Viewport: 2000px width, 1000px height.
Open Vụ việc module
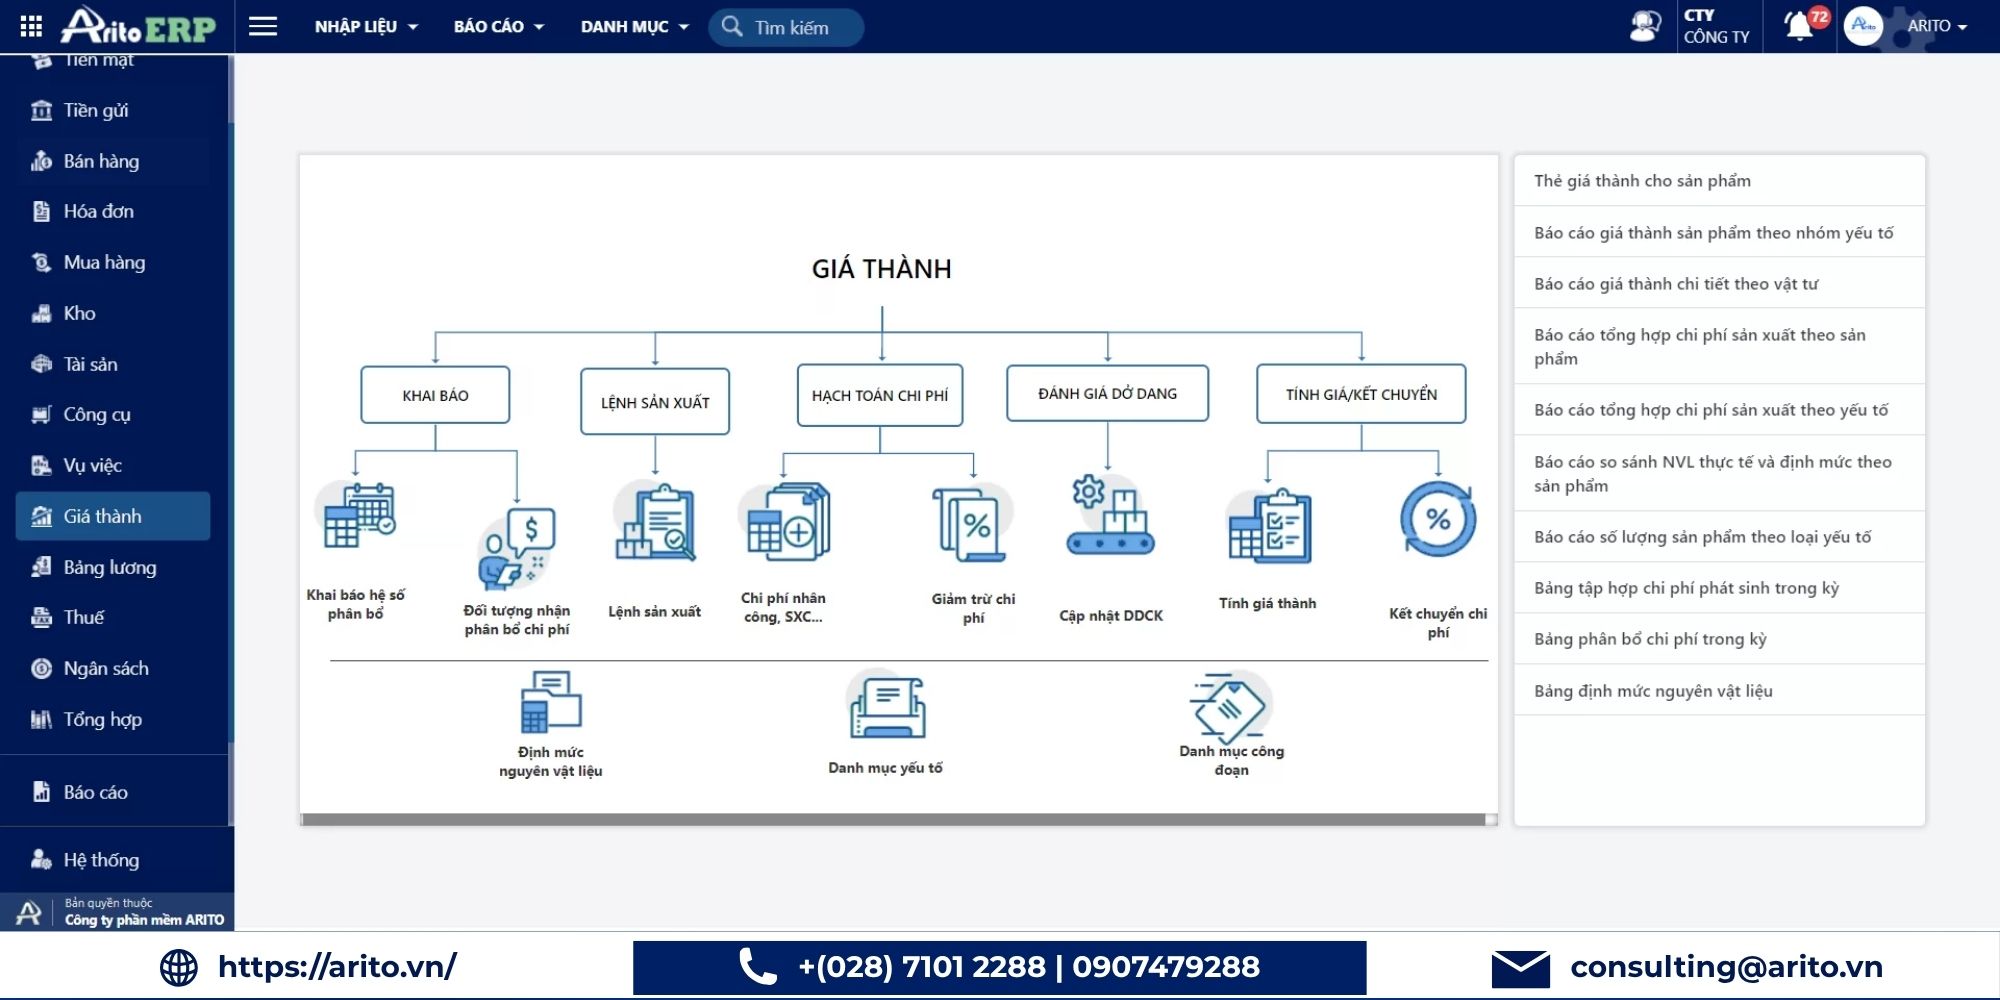(x=113, y=465)
